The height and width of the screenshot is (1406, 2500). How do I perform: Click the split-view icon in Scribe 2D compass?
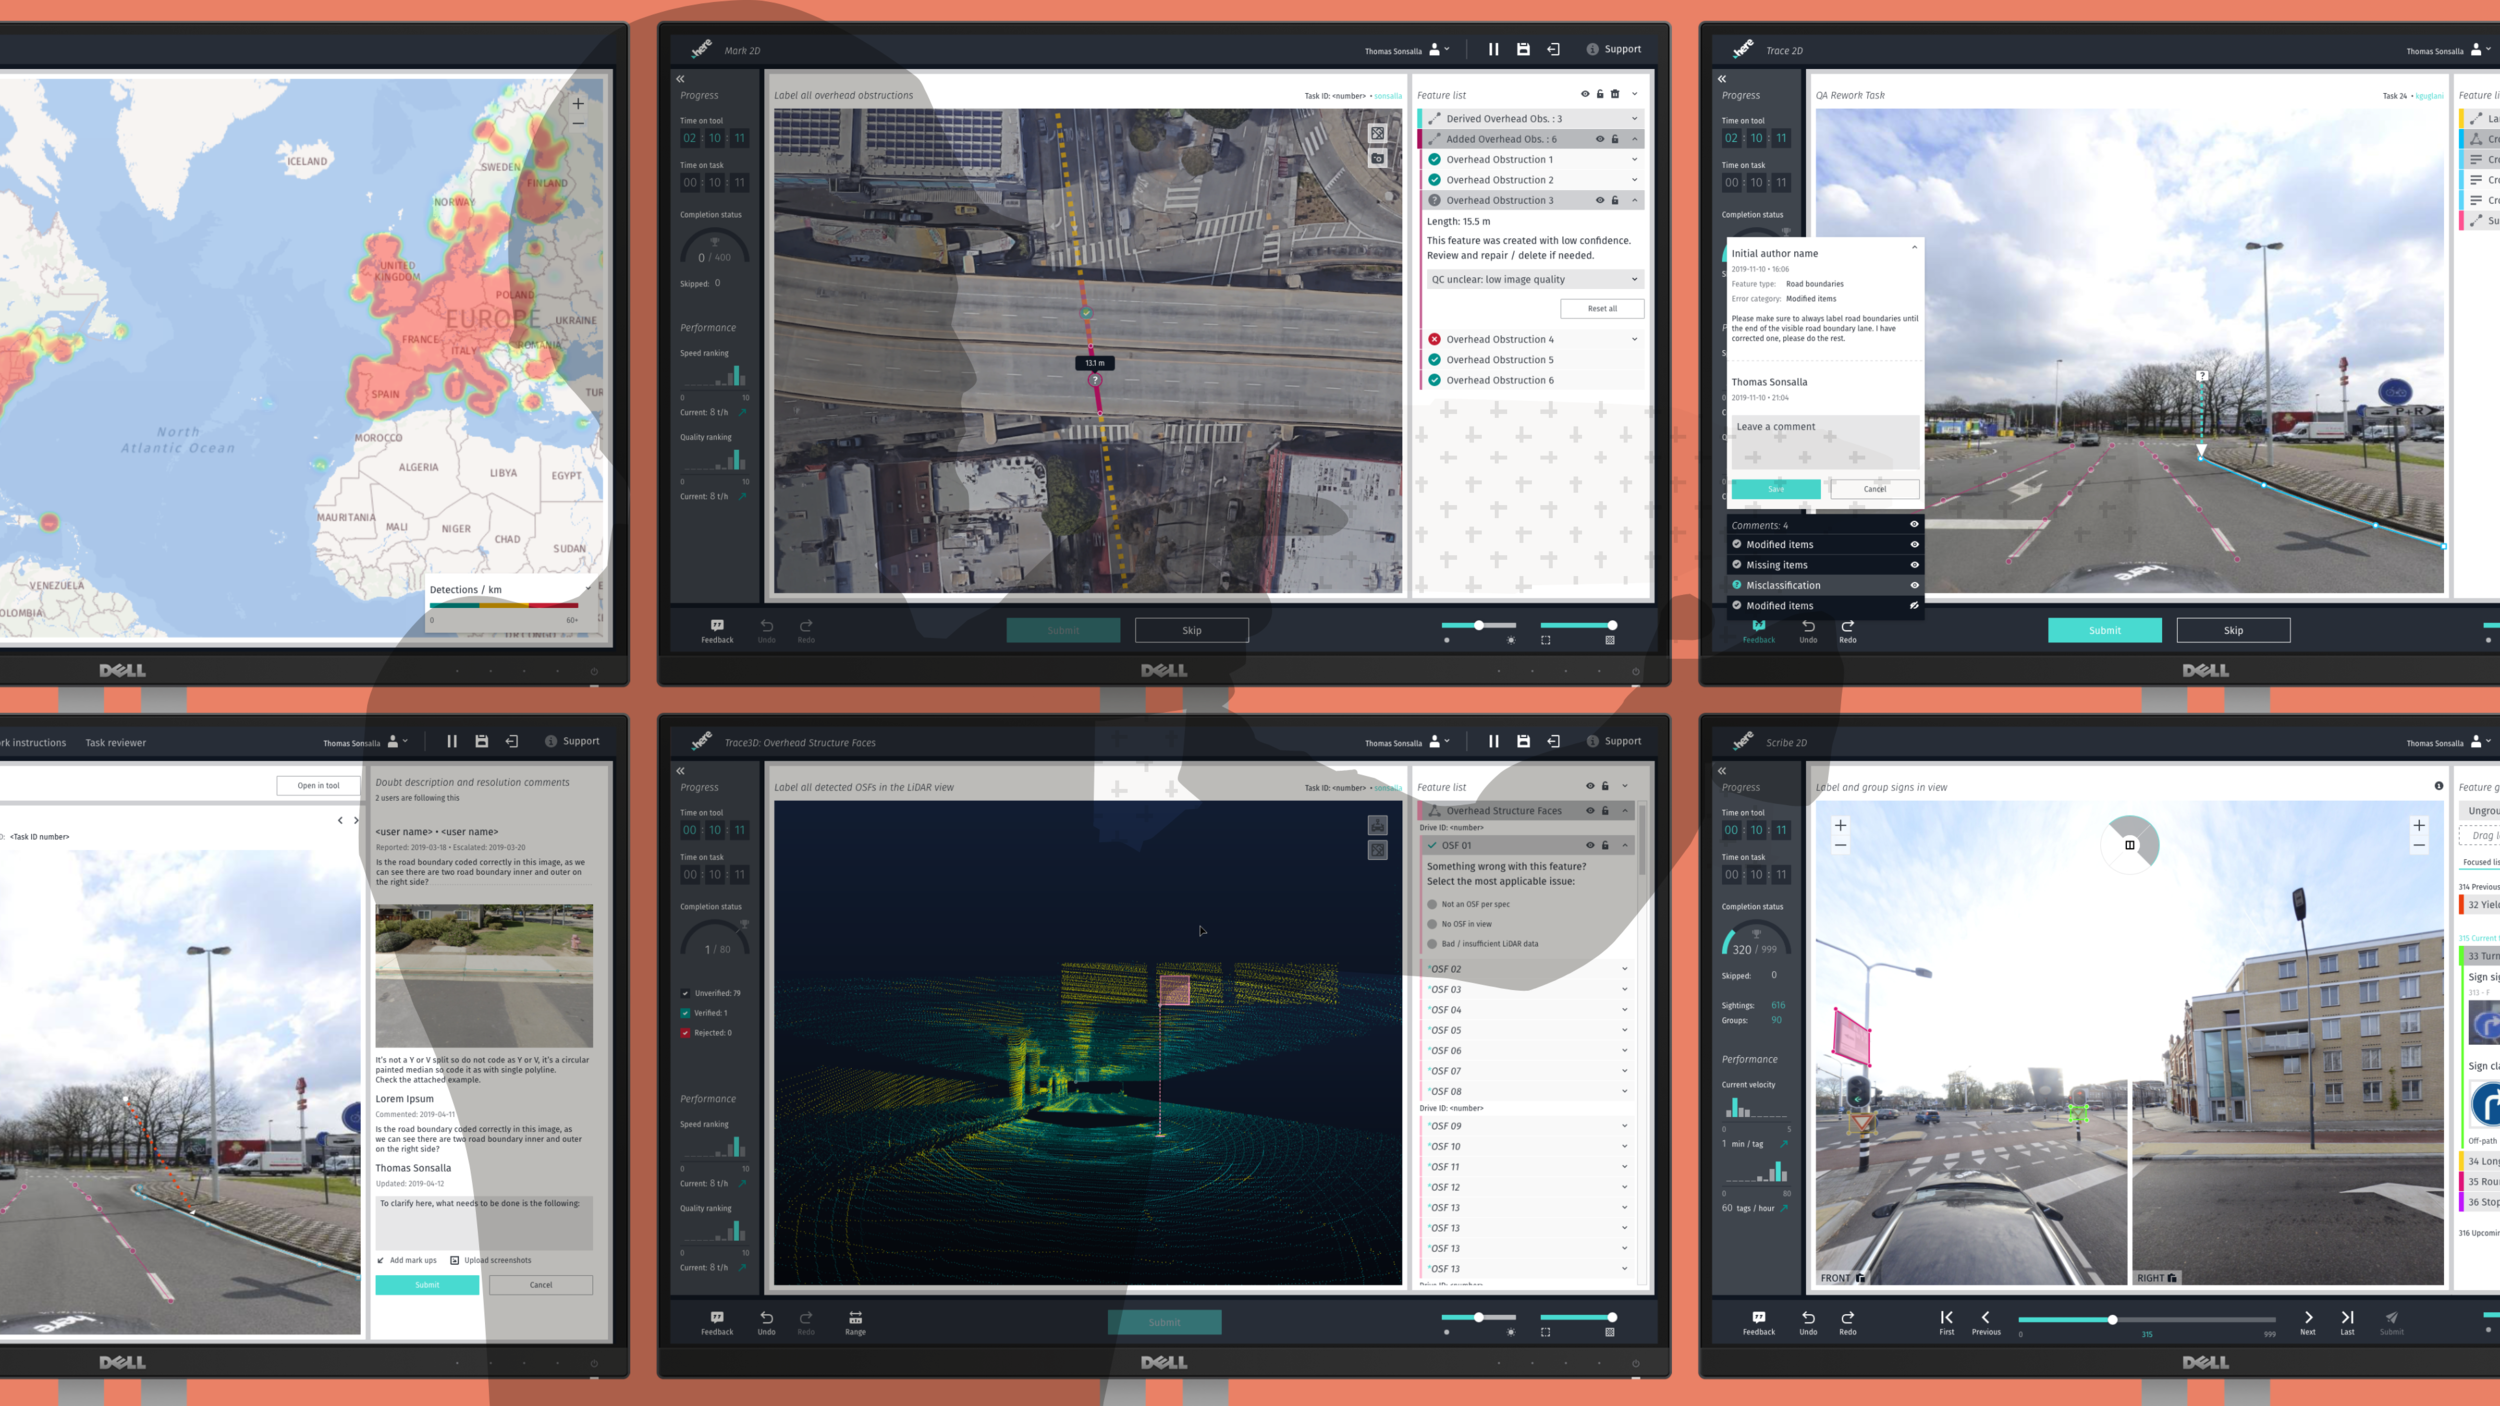pyautogui.click(x=2129, y=845)
